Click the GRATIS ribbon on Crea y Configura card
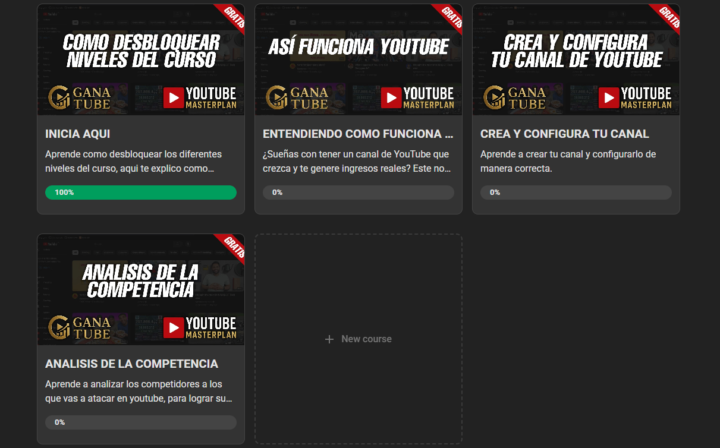 pyautogui.click(x=669, y=17)
